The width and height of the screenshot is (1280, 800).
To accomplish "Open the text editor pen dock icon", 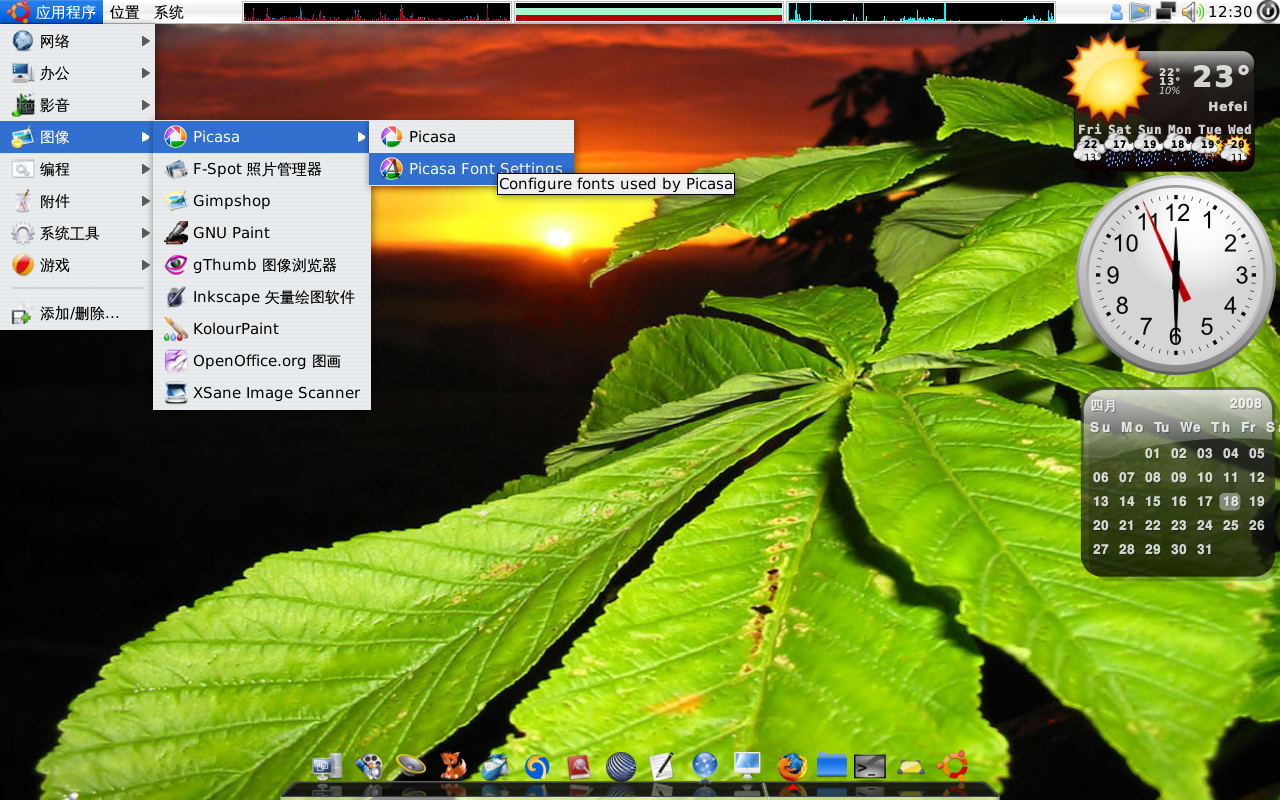I will 662,767.
